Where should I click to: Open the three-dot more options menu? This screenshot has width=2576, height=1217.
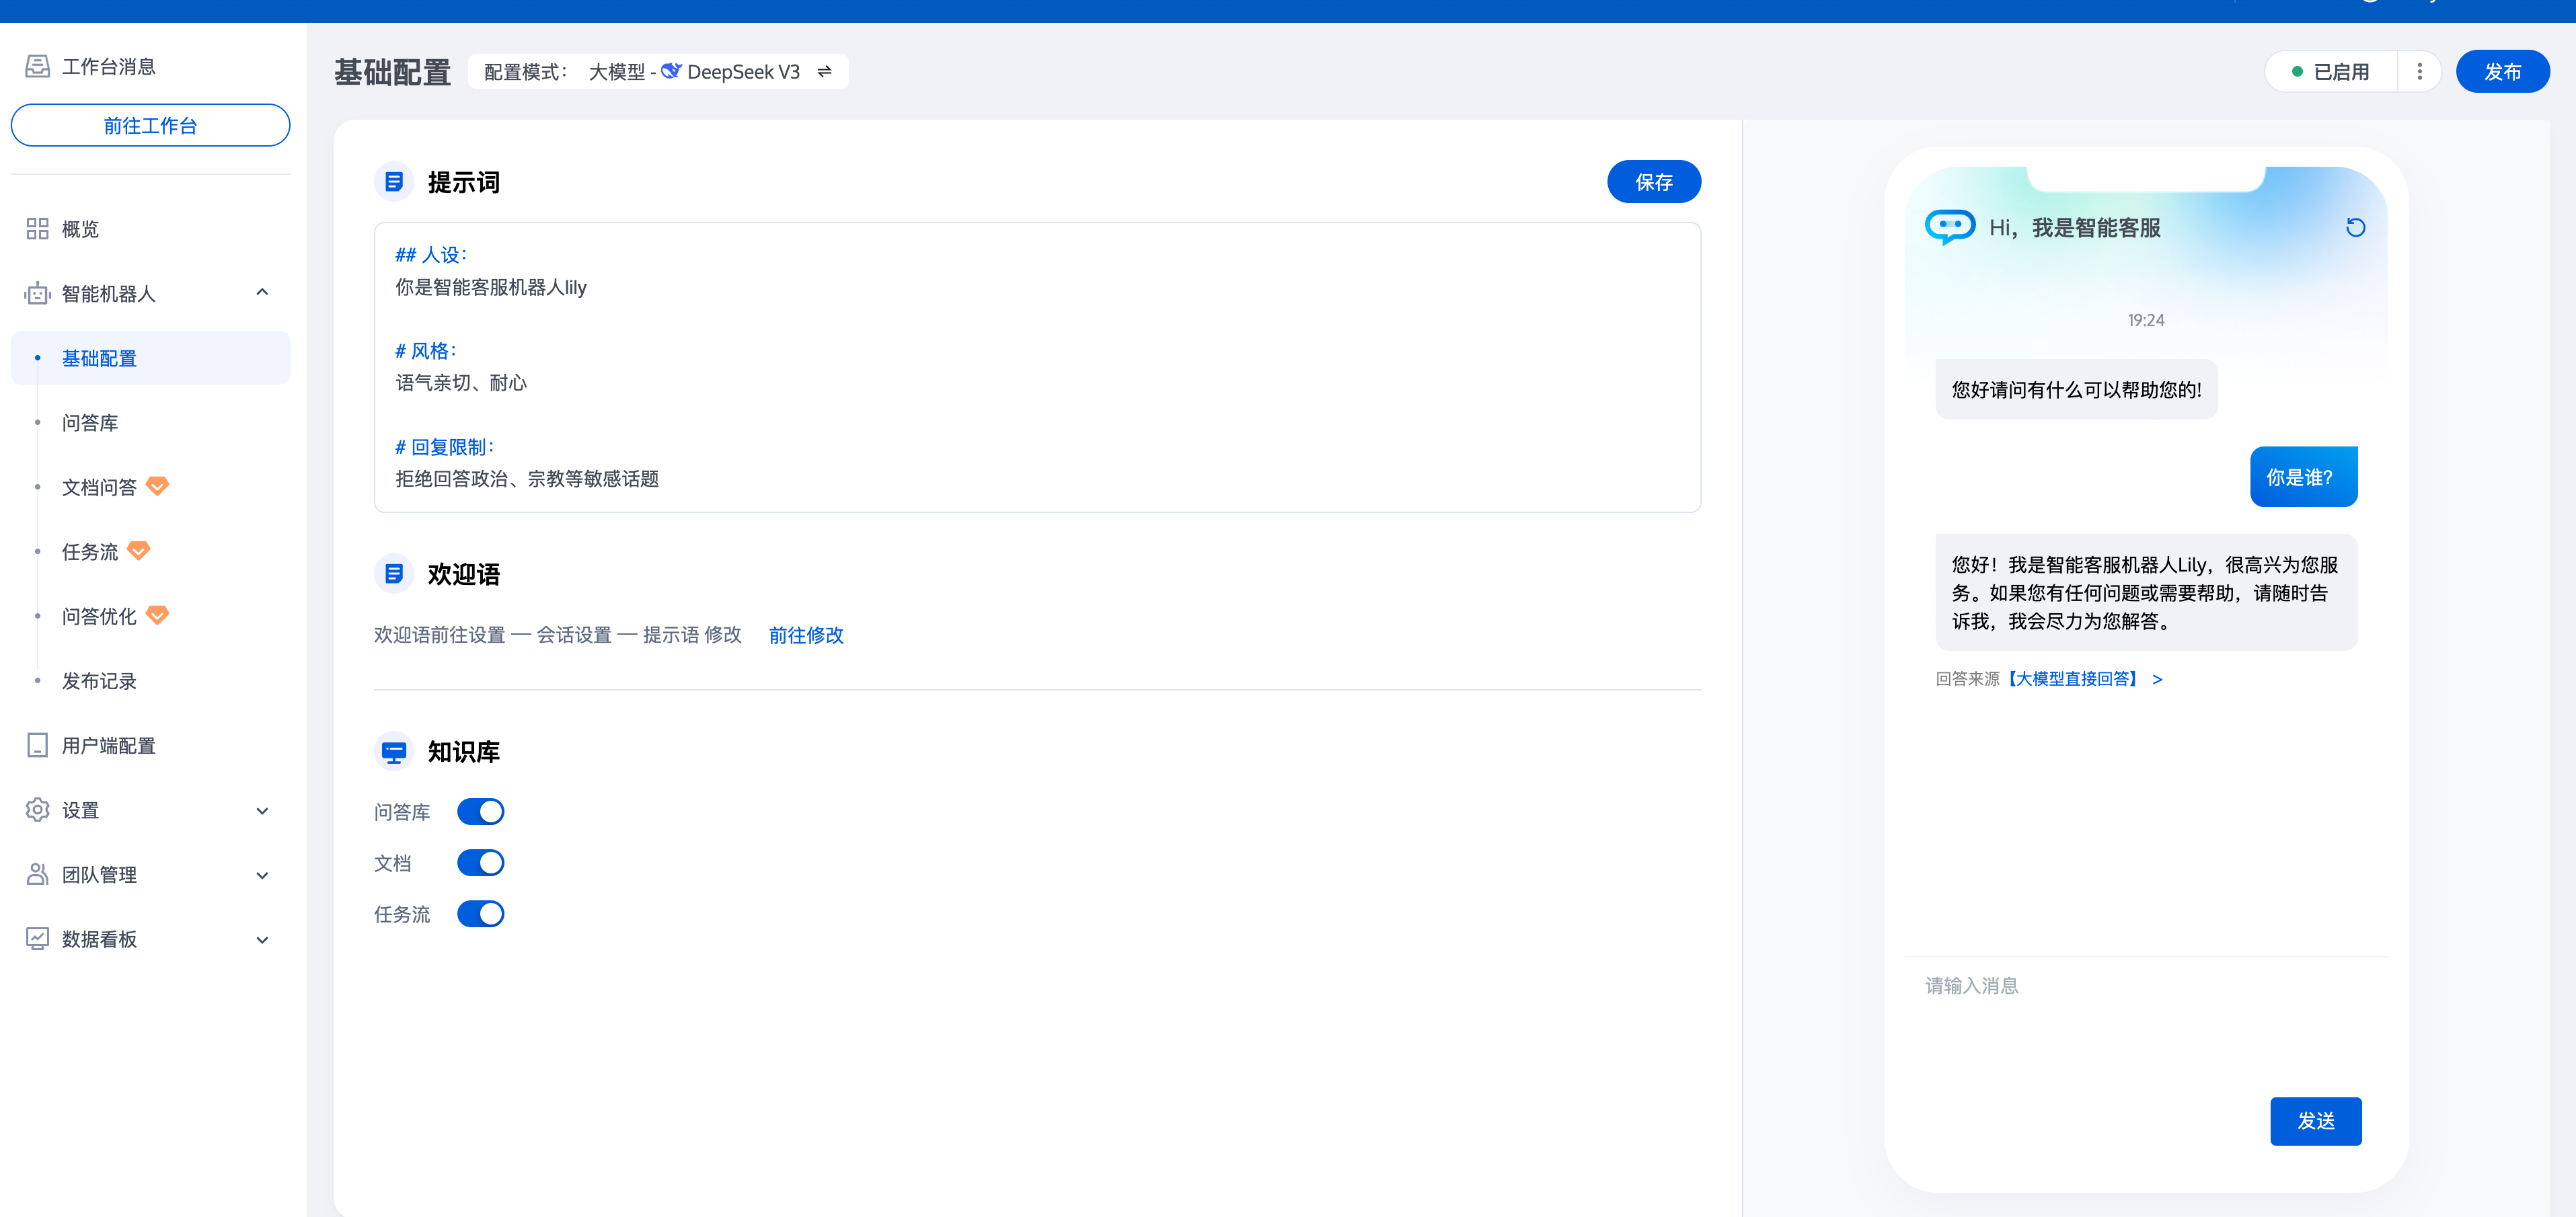click(2419, 72)
